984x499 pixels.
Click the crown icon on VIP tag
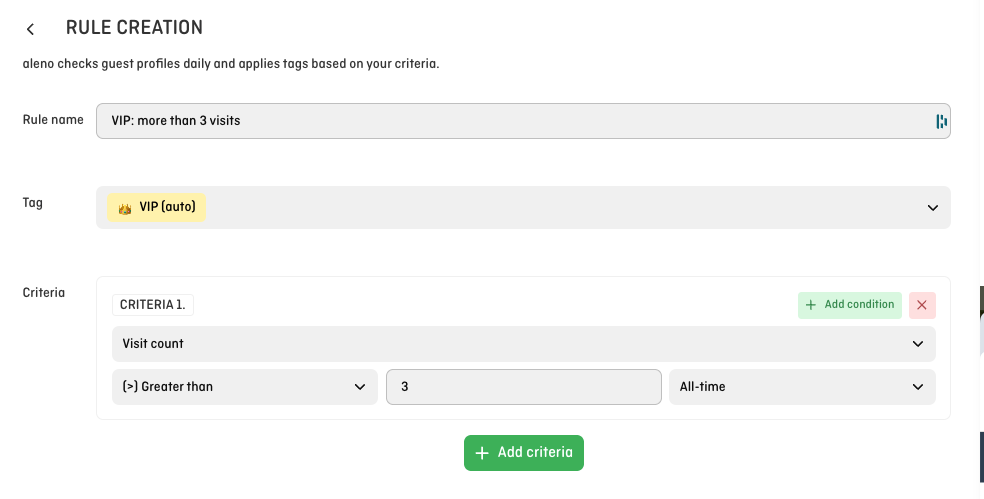click(x=125, y=208)
